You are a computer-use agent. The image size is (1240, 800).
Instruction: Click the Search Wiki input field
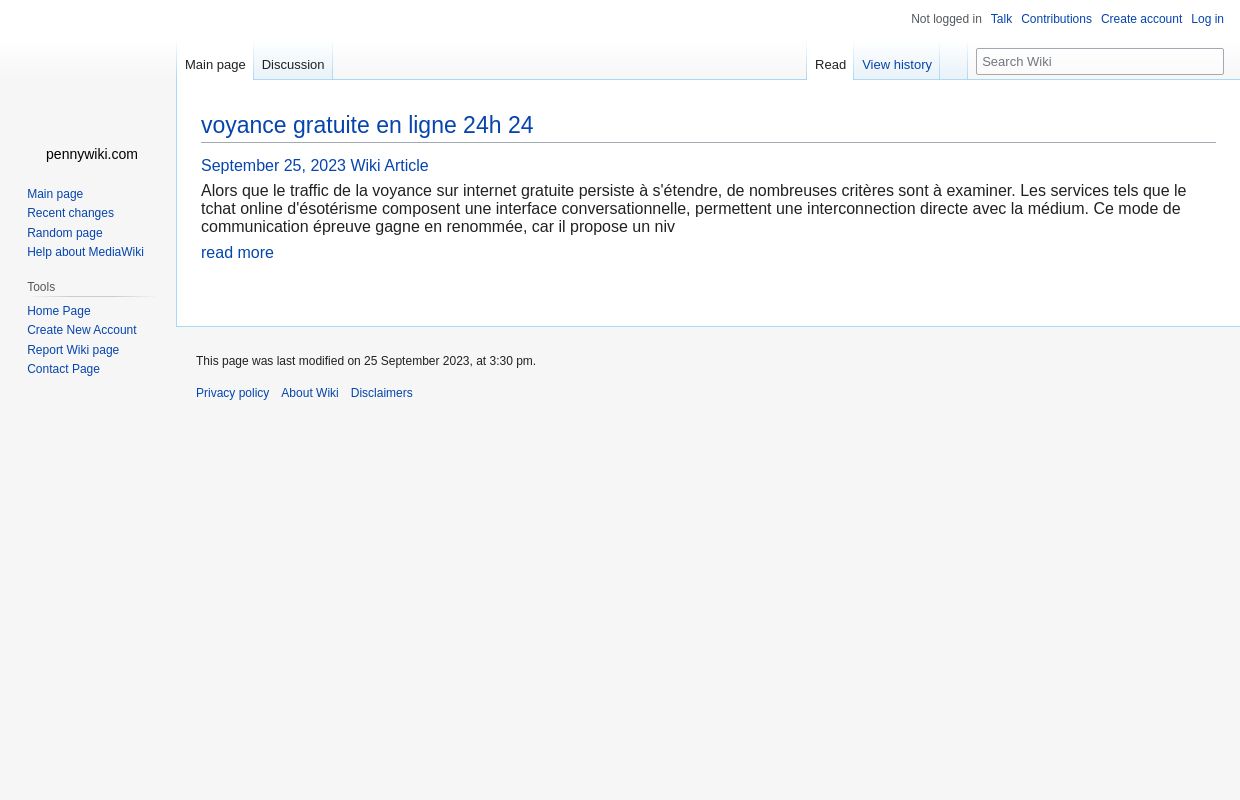pos(1100,61)
